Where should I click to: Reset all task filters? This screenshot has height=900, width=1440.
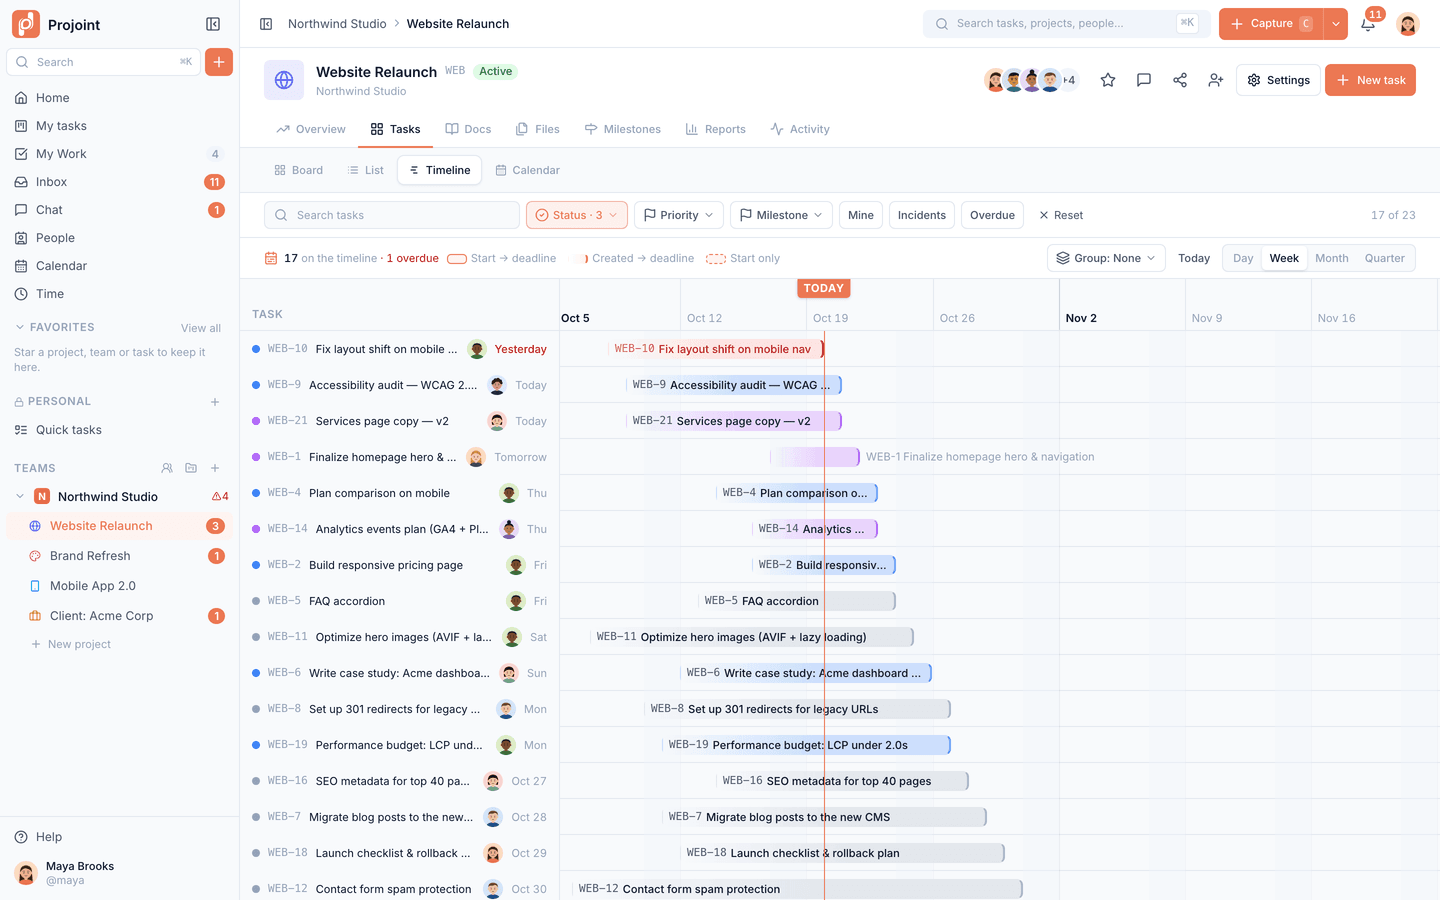point(1061,215)
